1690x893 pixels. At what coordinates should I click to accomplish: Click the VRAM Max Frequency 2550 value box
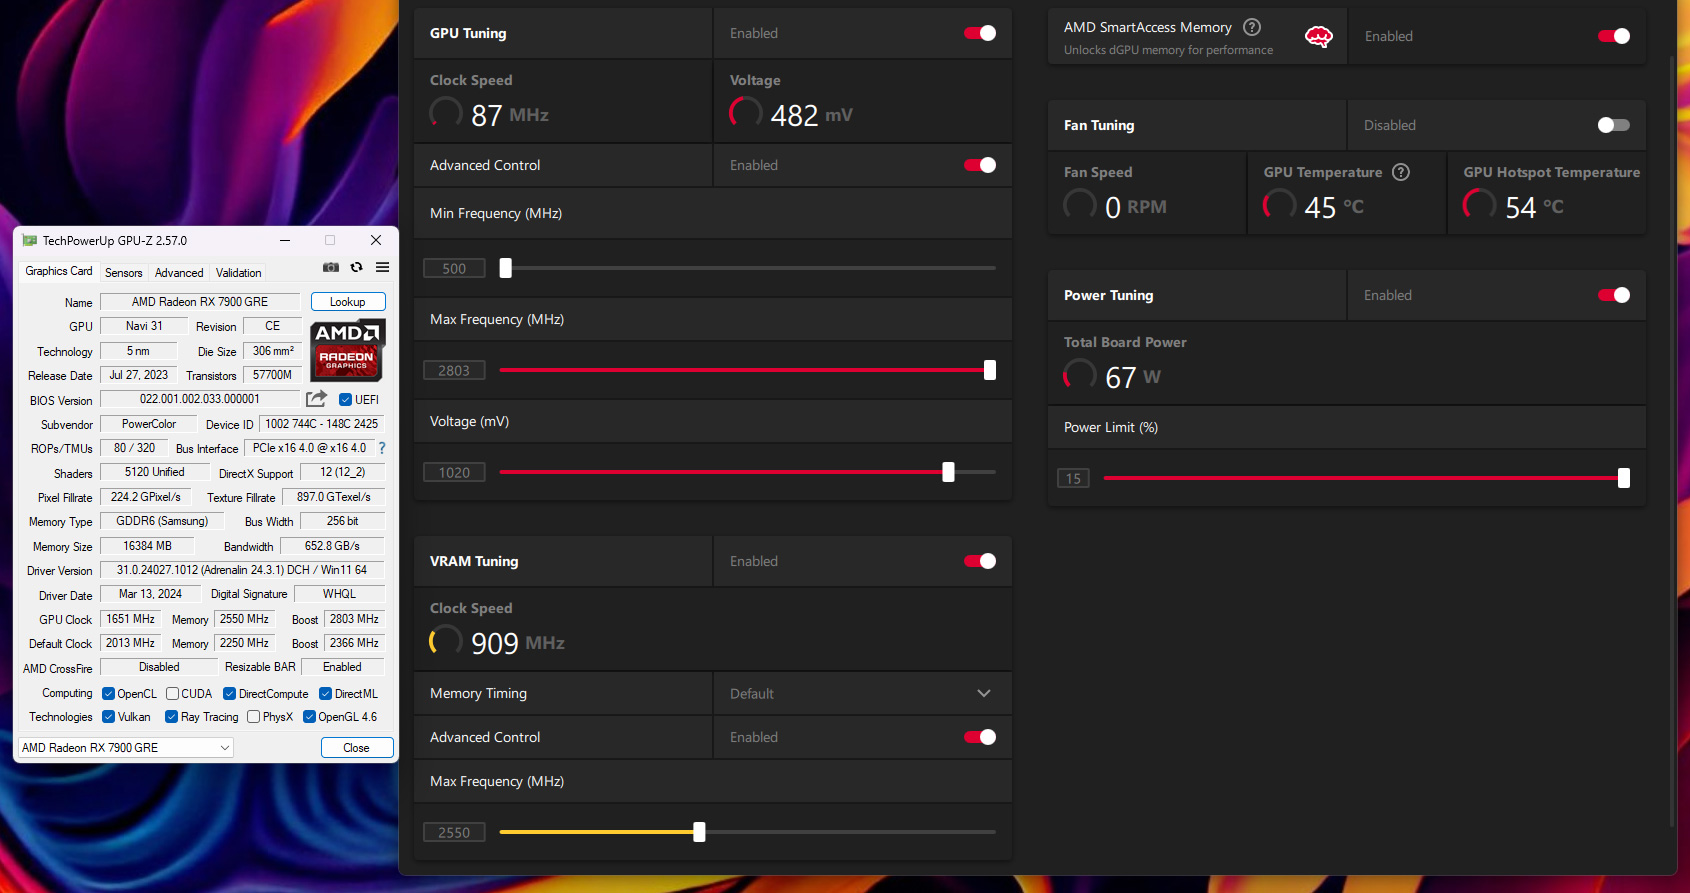(454, 832)
